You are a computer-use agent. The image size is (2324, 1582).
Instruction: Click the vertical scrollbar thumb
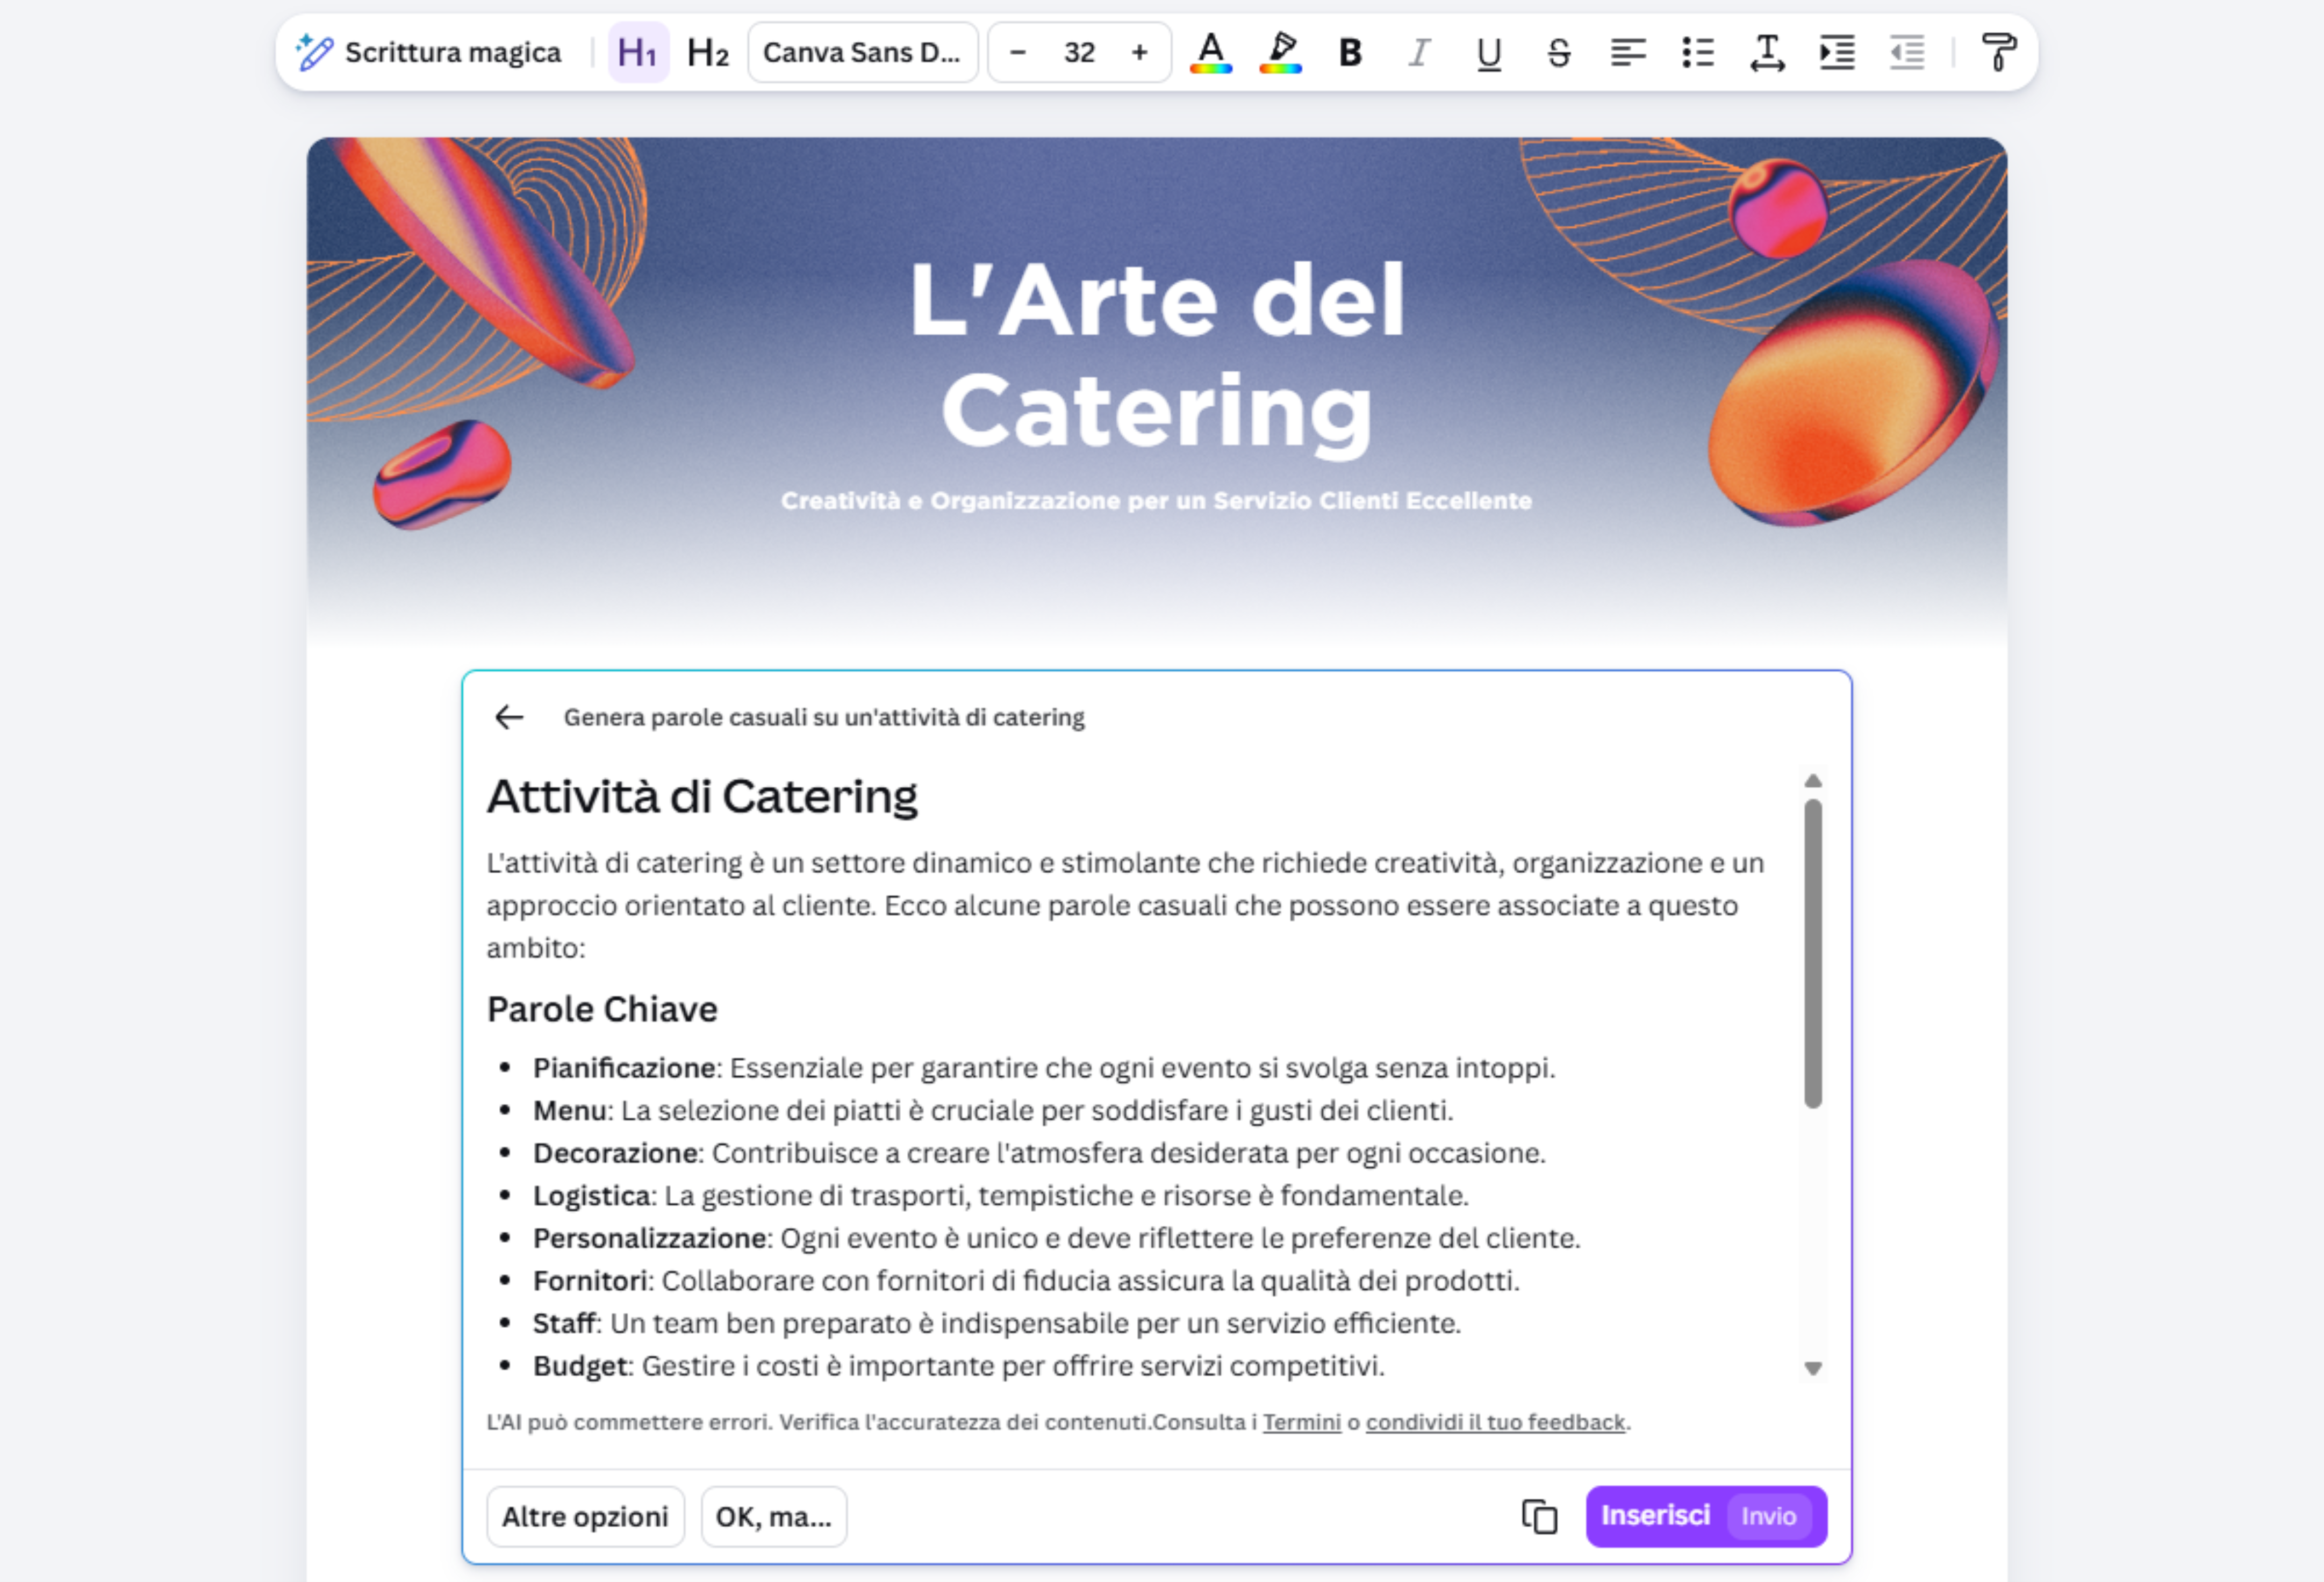pyautogui.click(x=1813, y=953)
